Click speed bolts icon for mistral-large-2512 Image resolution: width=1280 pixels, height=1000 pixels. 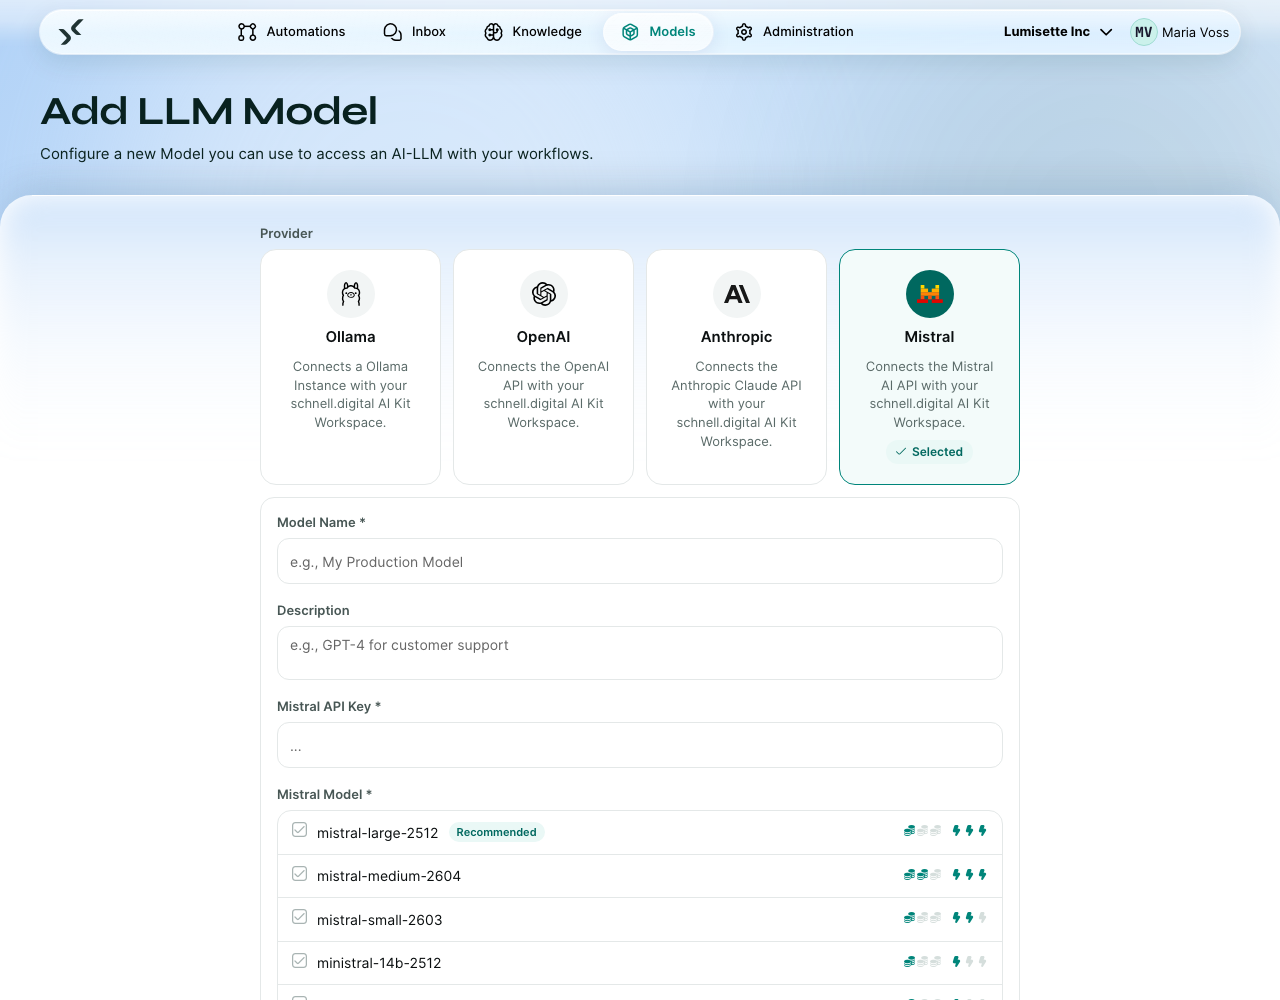click(970, 831)
